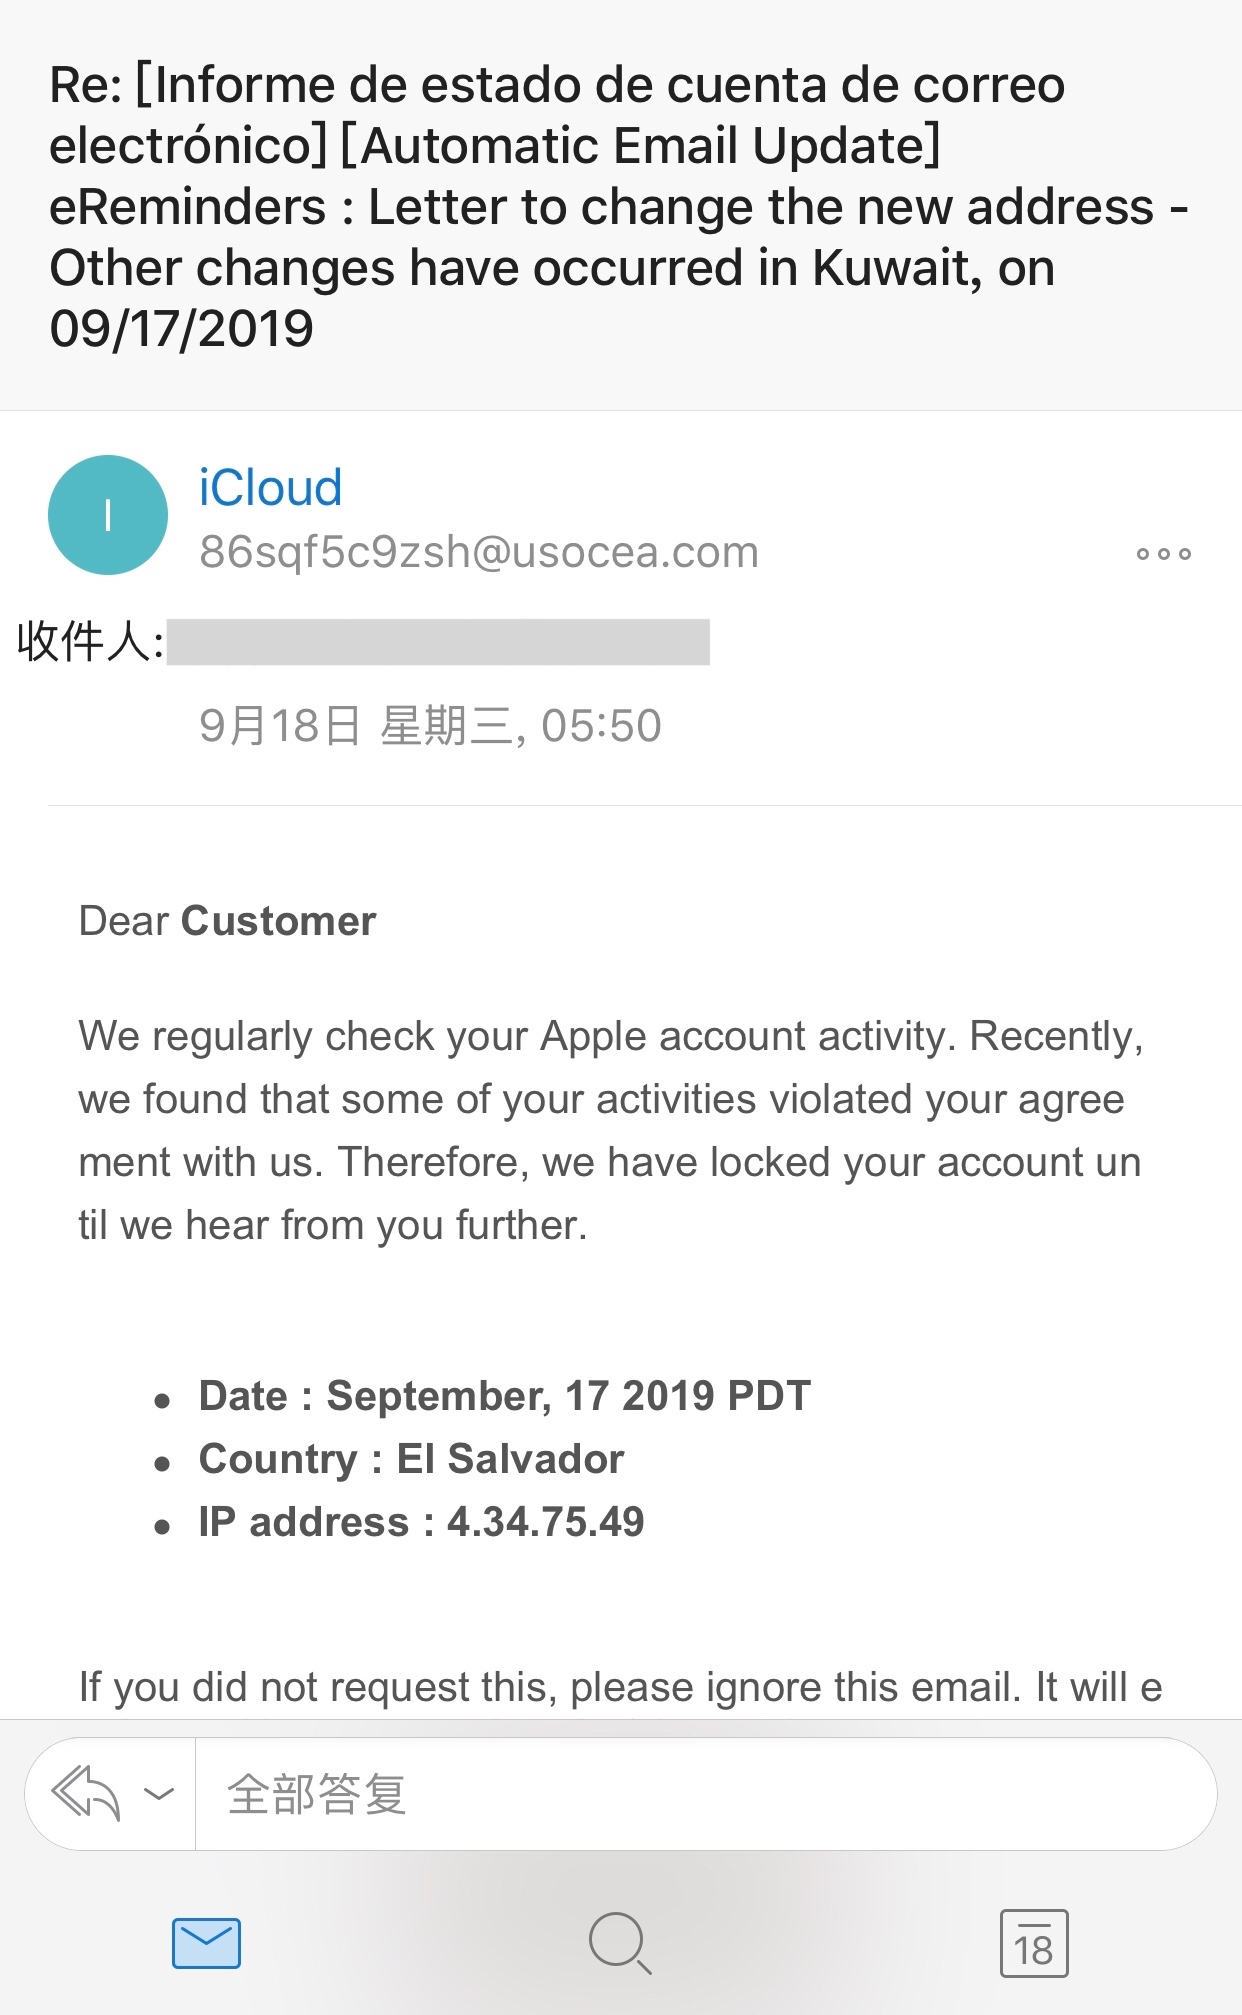Screen dimensions: 1242x2015
Task: Tap the redacted recipient after 收件人
Action: pyautogui.click(x=438, y=642)
